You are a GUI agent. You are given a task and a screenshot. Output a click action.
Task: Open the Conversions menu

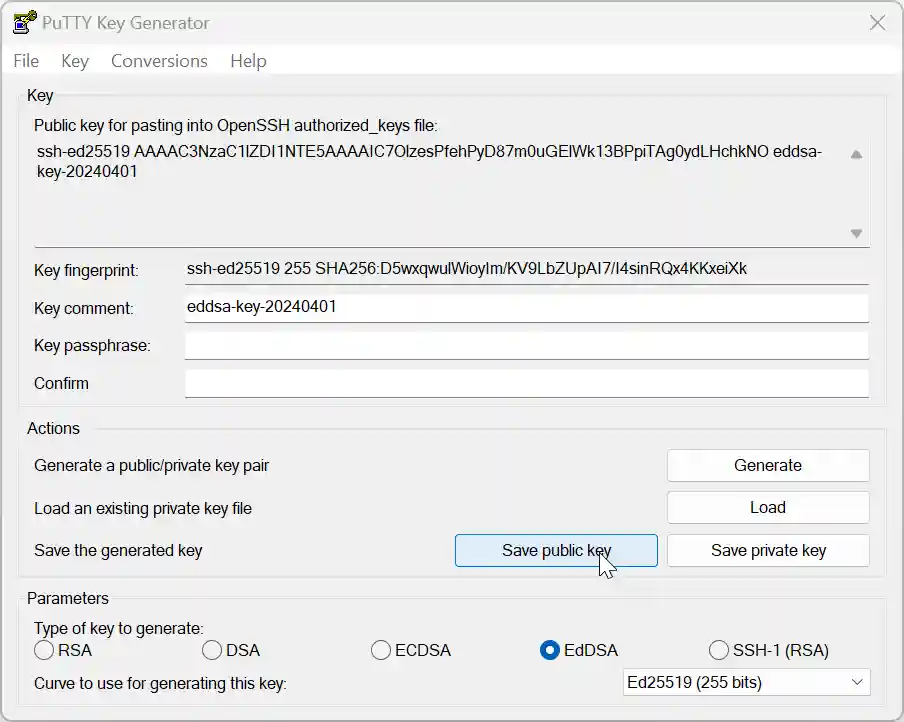pyautogui.click(x=159, y=61)
